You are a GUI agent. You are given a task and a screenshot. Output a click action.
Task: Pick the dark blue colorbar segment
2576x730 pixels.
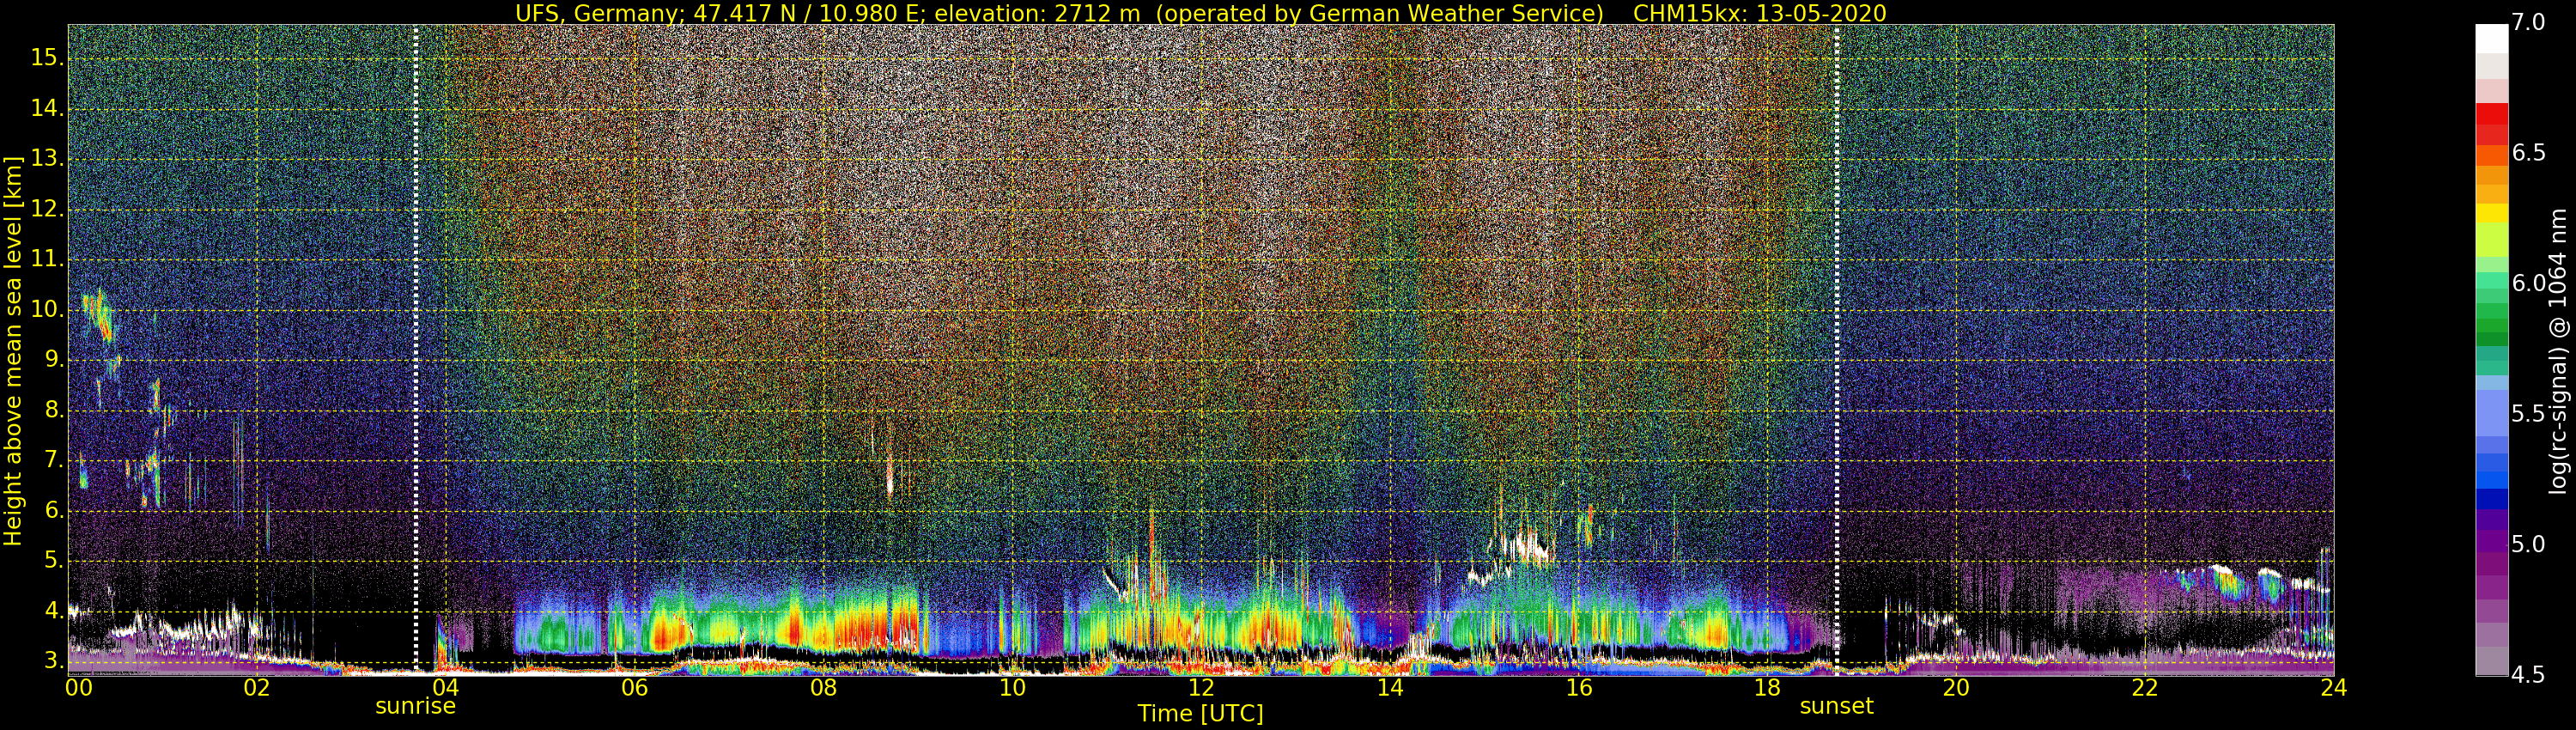[2491, 499]
